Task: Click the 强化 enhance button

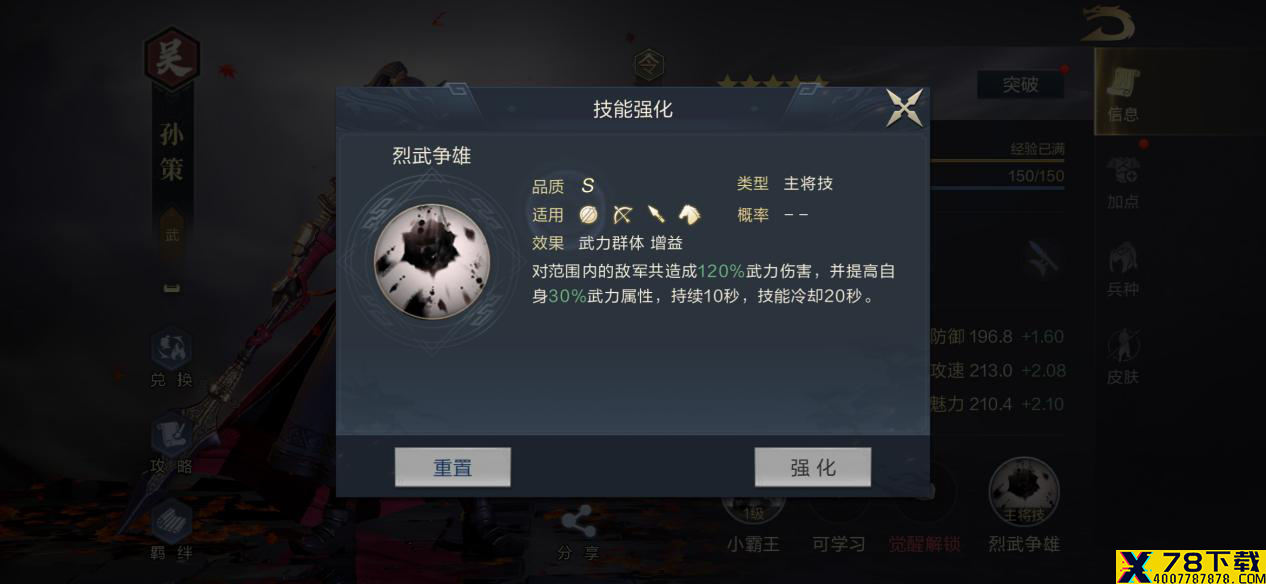Action: click(812, 467)
